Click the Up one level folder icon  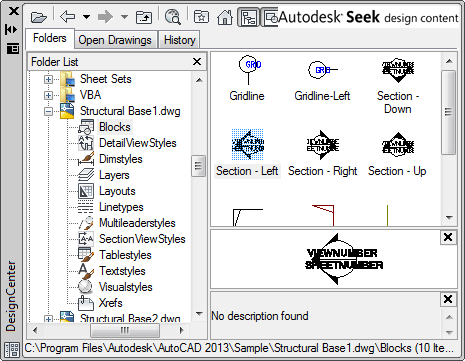(x=144, y=17)
